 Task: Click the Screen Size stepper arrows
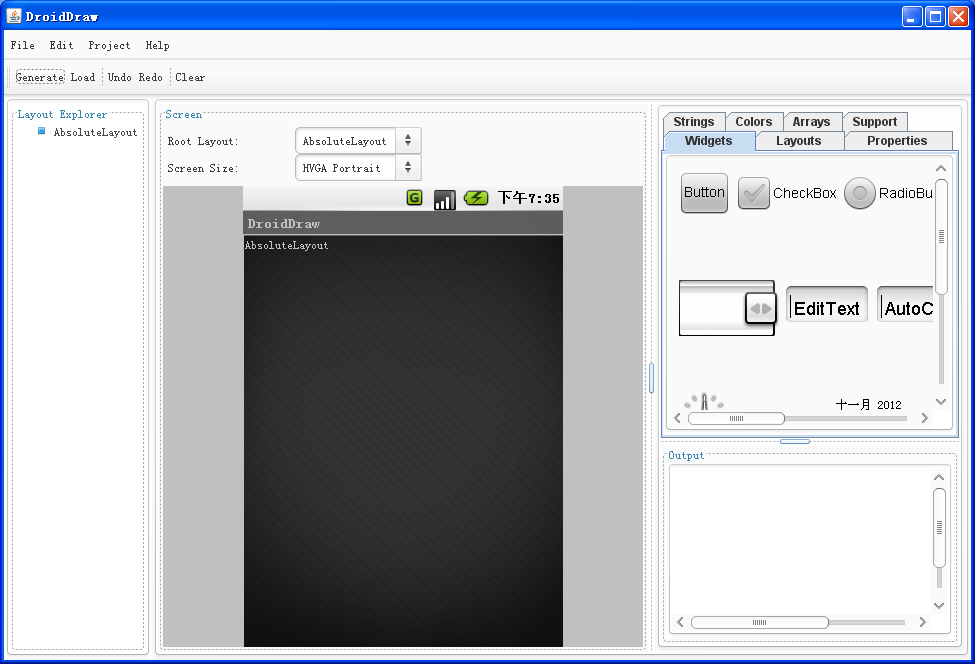(x=408, y=167)
